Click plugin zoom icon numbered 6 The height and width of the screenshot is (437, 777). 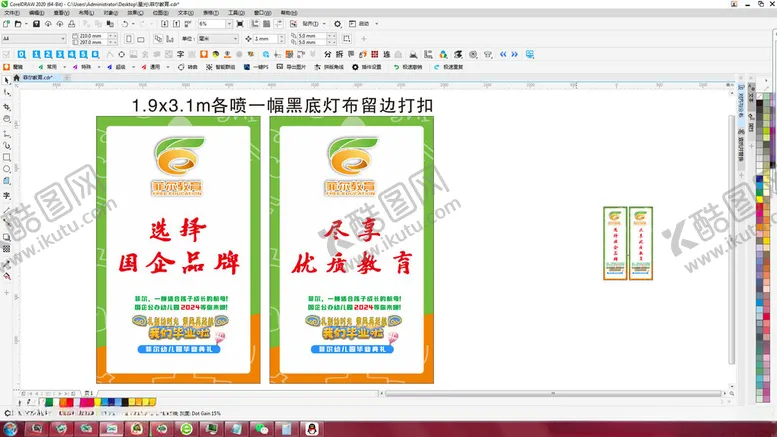click(95, 54)
